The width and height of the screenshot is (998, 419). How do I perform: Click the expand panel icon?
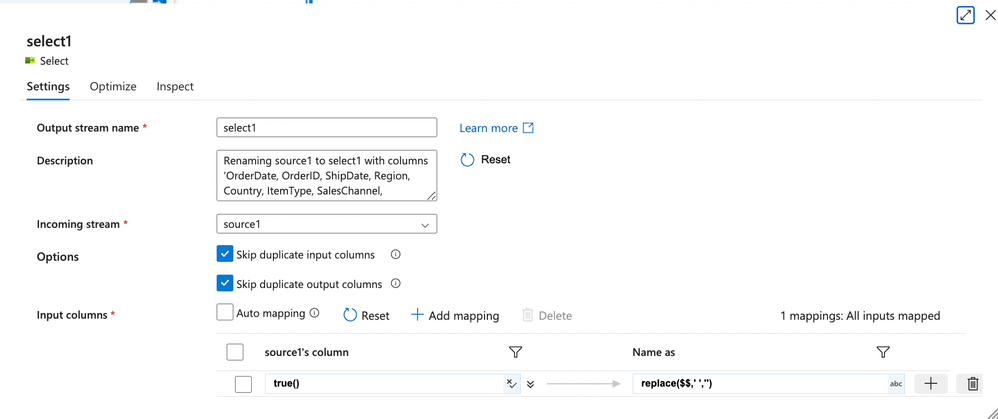point(965,15)
